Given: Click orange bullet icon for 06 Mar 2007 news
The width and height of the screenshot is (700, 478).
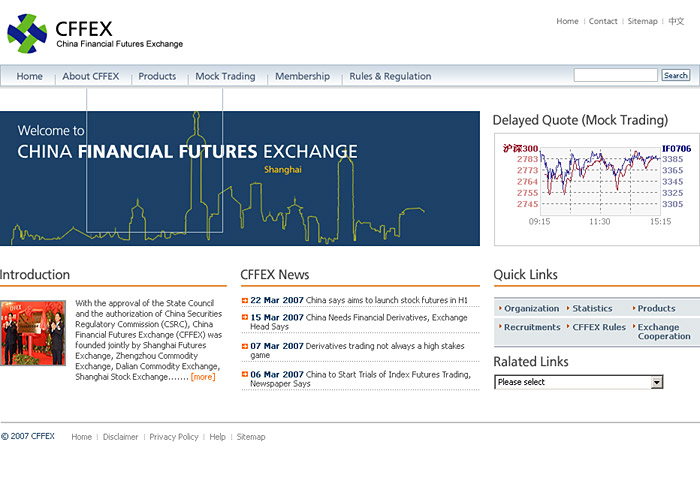Looking at the screenshot, I should tap(245, 374).
